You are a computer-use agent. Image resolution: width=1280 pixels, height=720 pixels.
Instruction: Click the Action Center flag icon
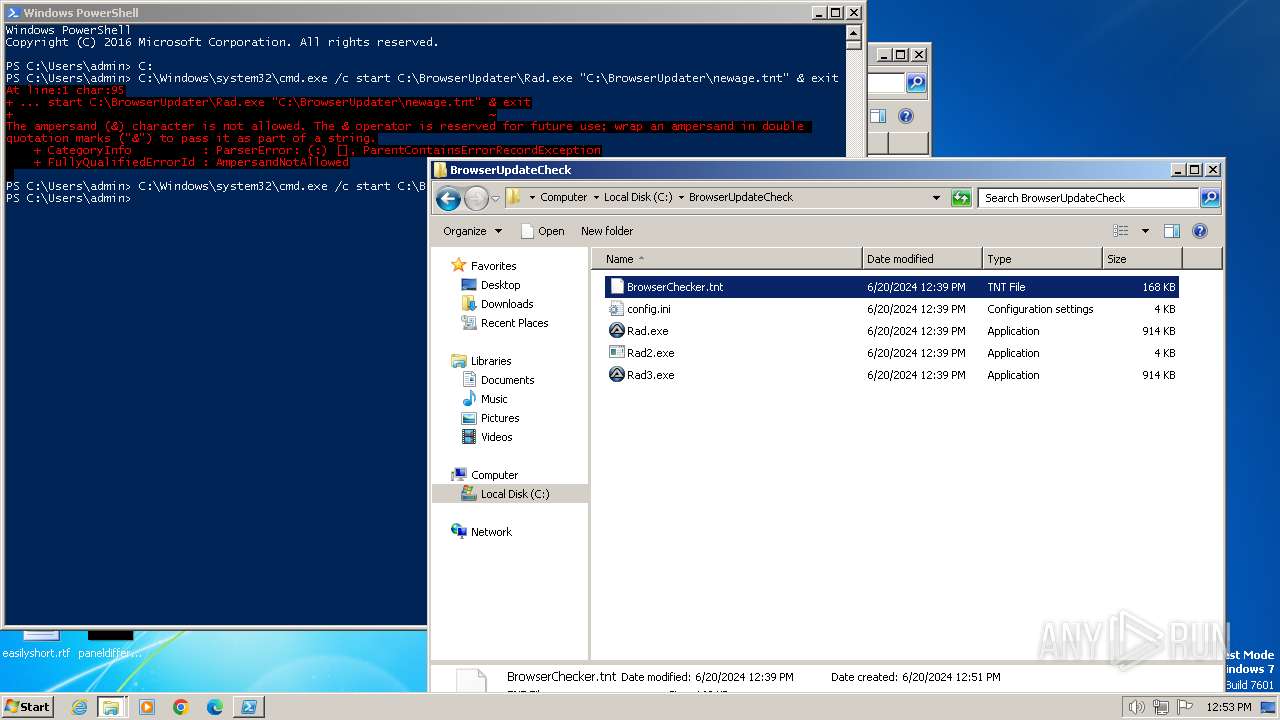point(1185,707)
